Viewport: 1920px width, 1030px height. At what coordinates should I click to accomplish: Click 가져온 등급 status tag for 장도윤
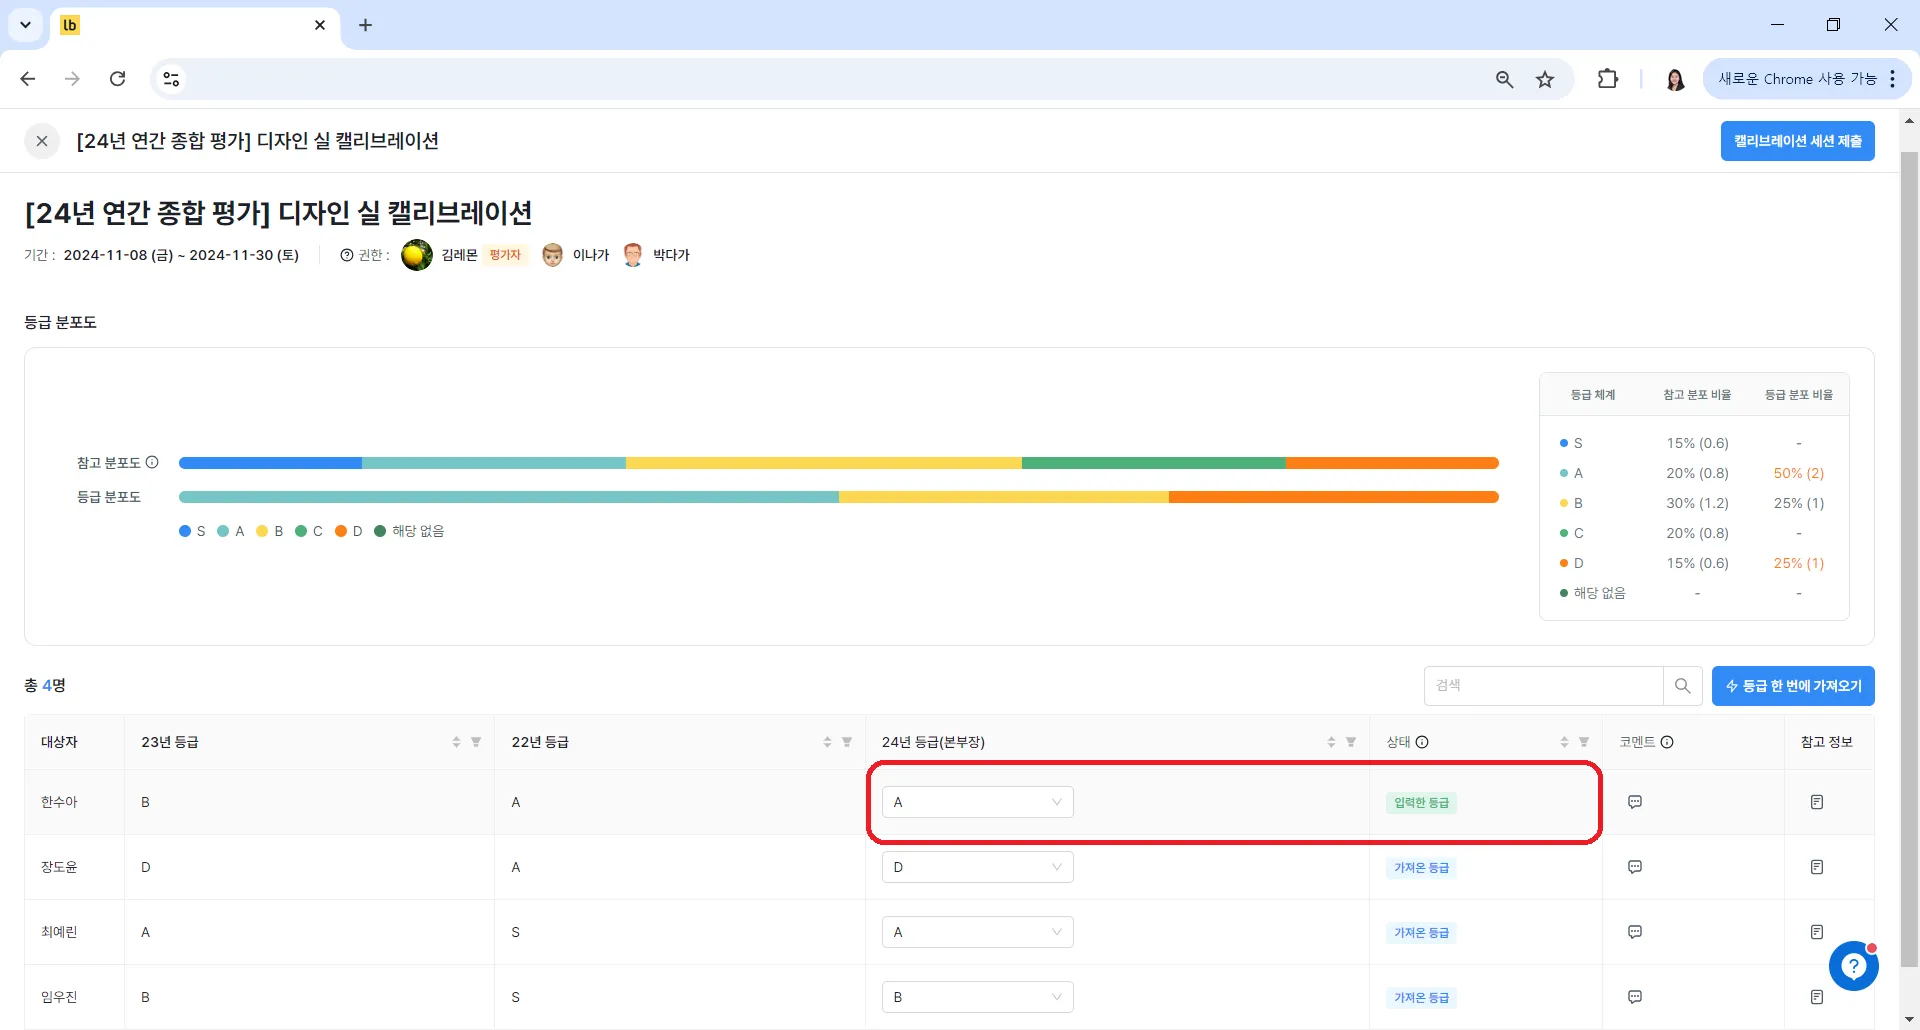click(1421, 867)
